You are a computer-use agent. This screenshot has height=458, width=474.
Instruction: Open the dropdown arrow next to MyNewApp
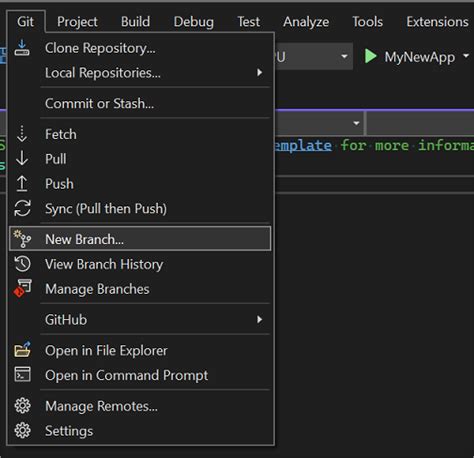pyautogui.click(x=466, y=56)
